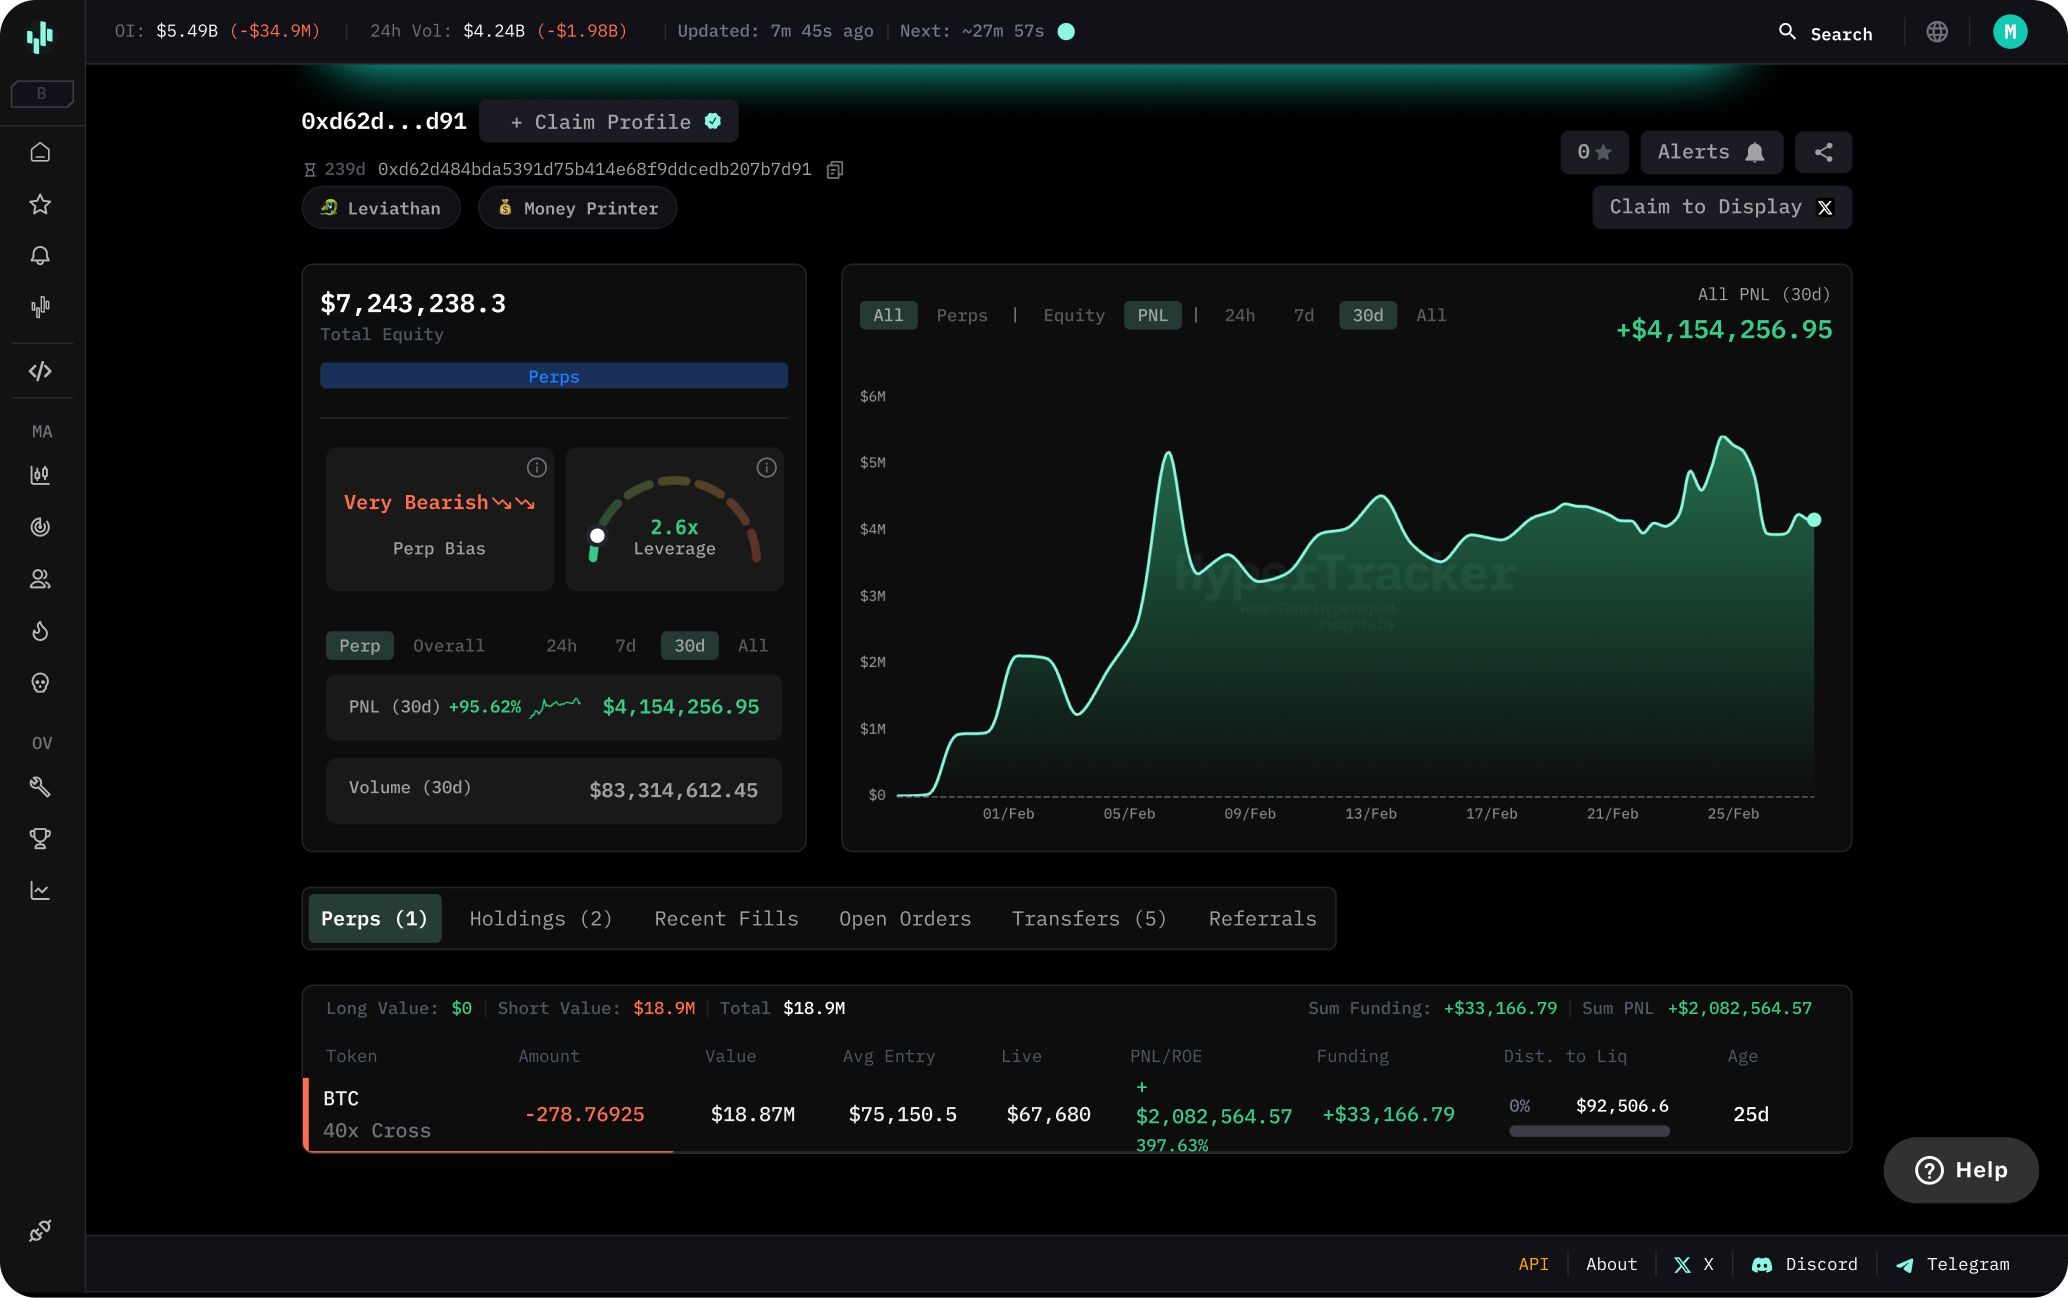
Task: Click the flame icon in the sidebar
Action: [x=40, y=631]
